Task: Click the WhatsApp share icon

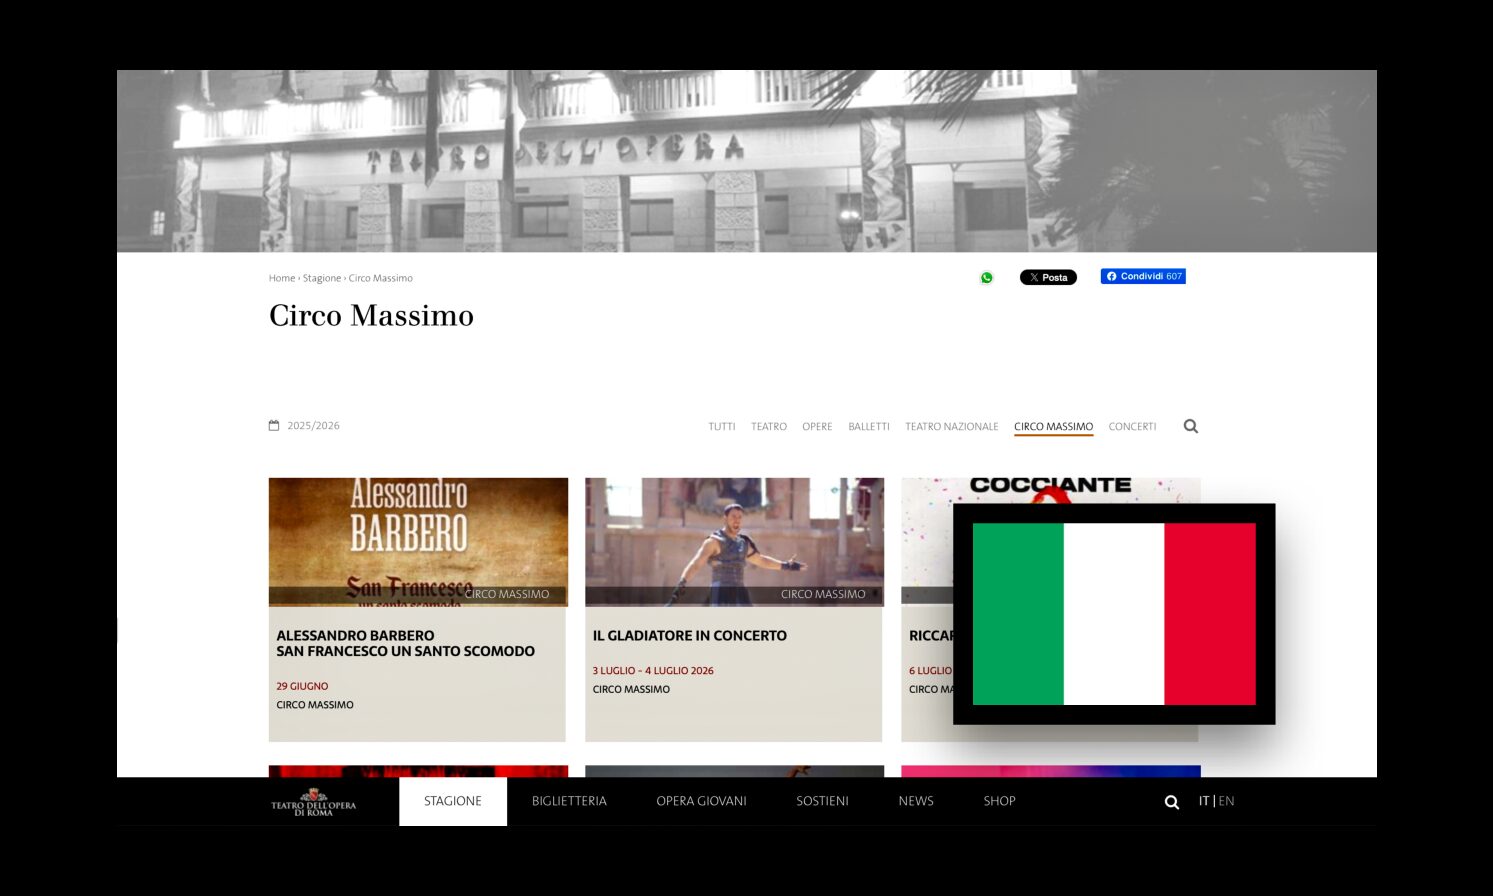Action: tap(987, 278)
